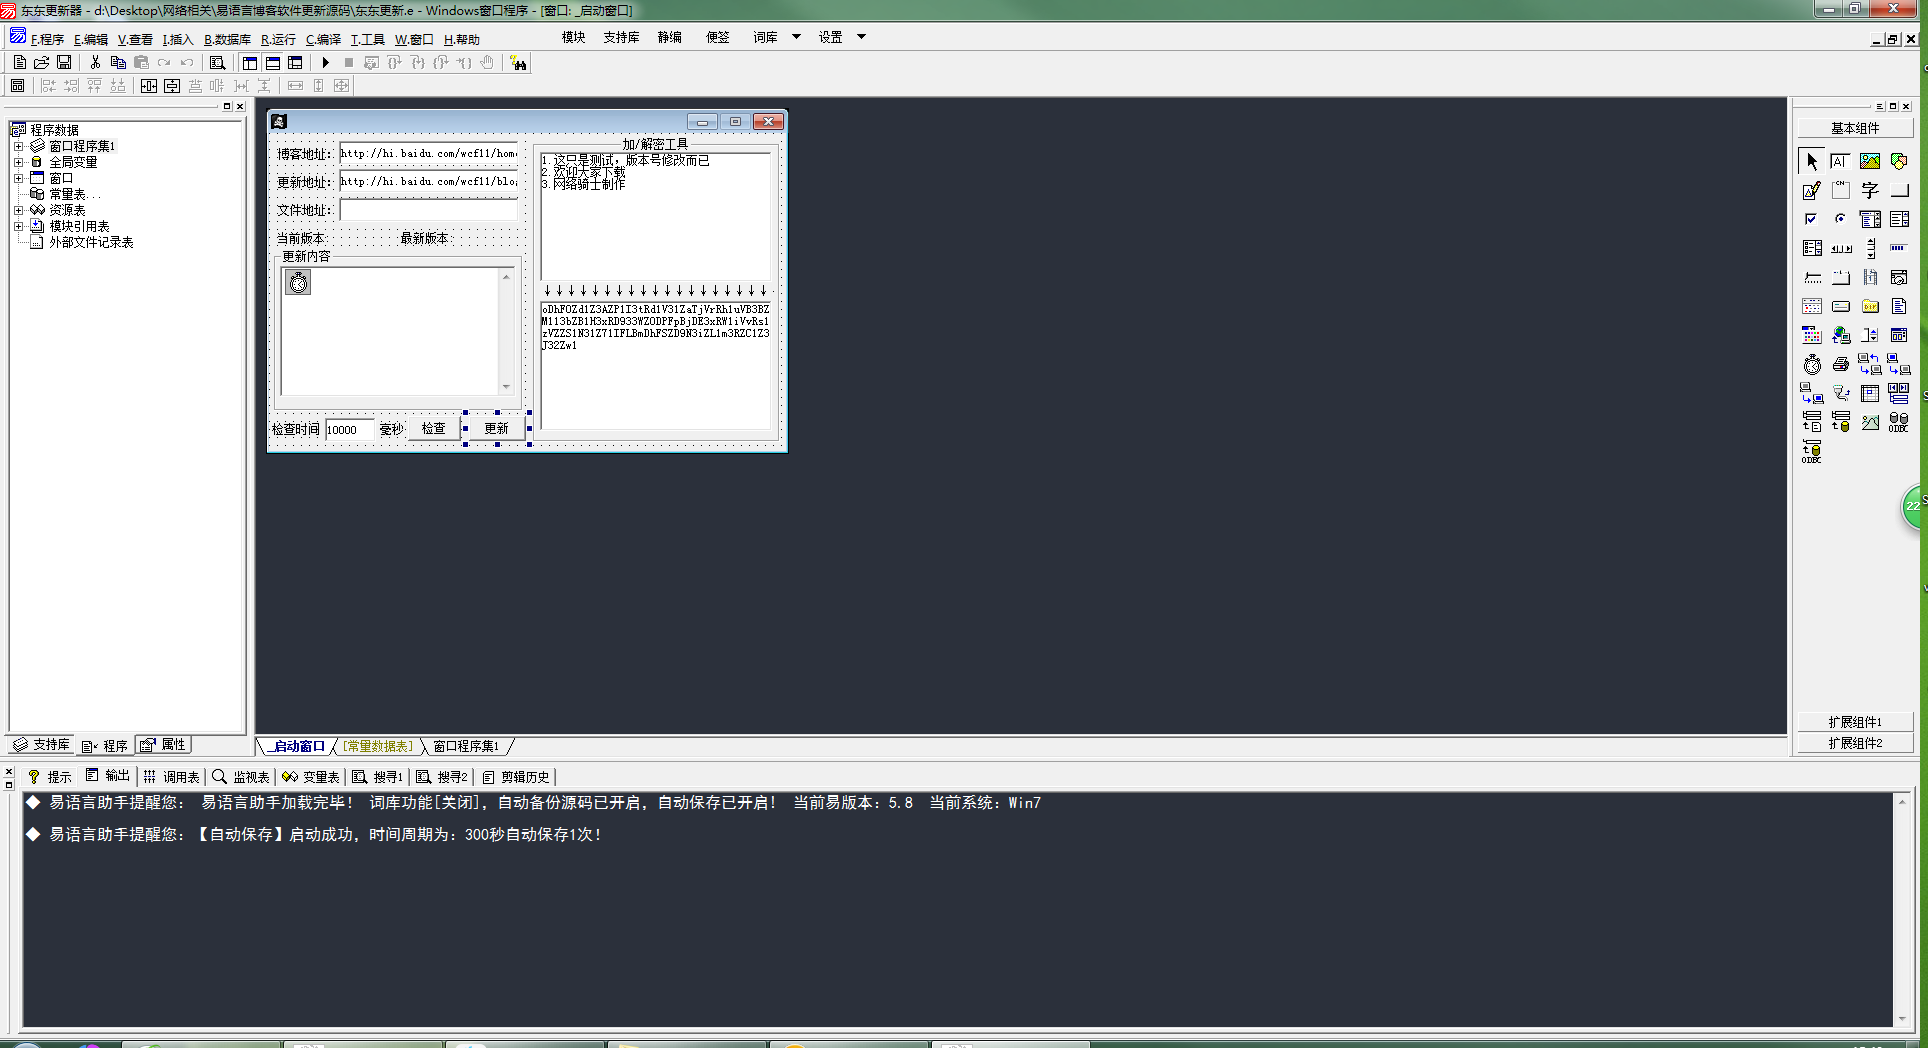This screenshot has width=1928, height=1048.
Task: Select the timer component on the form
Action: (x=298, y=283)
